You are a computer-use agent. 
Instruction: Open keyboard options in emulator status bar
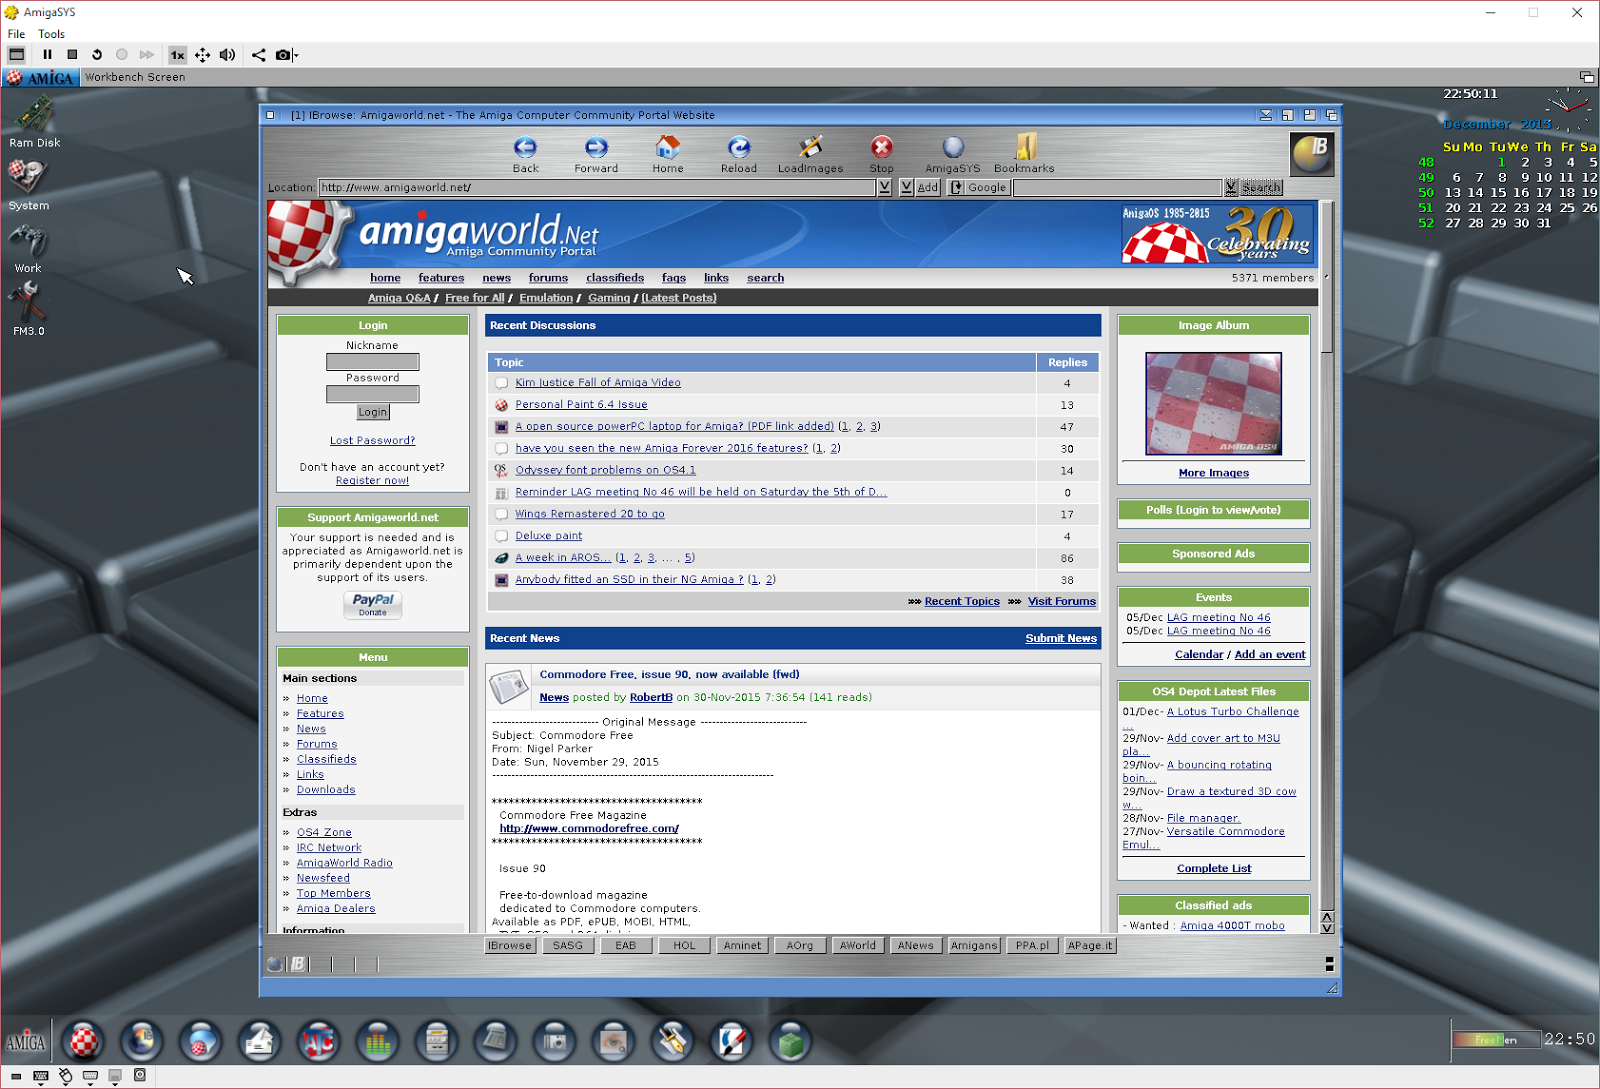[x=41, y=1076]
